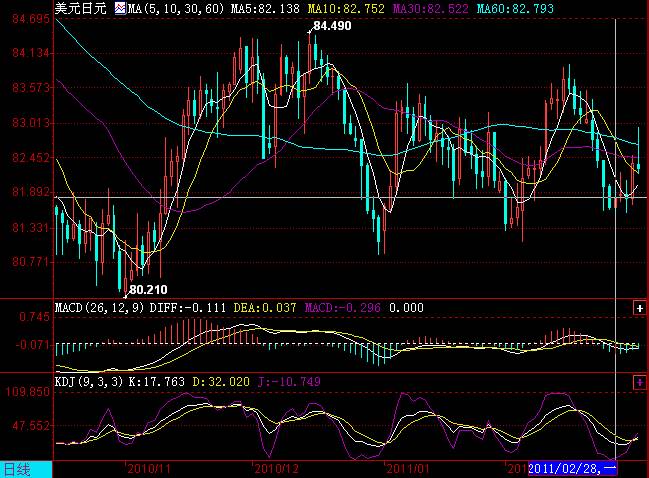Viewport: 649px width, 478px height.
Task: Click the MA60:82.793 value
Action: click(x=515, y=8)
